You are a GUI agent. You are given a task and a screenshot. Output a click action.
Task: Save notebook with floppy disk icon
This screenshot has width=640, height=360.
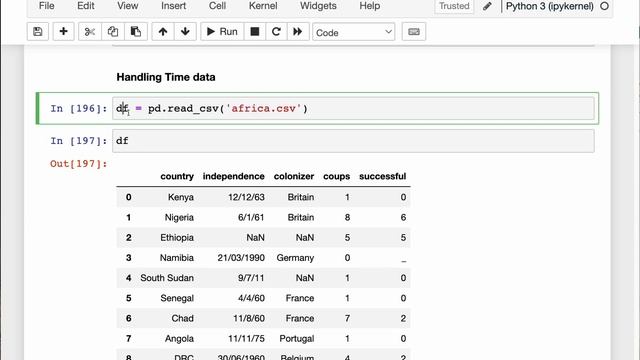[38, 32]
